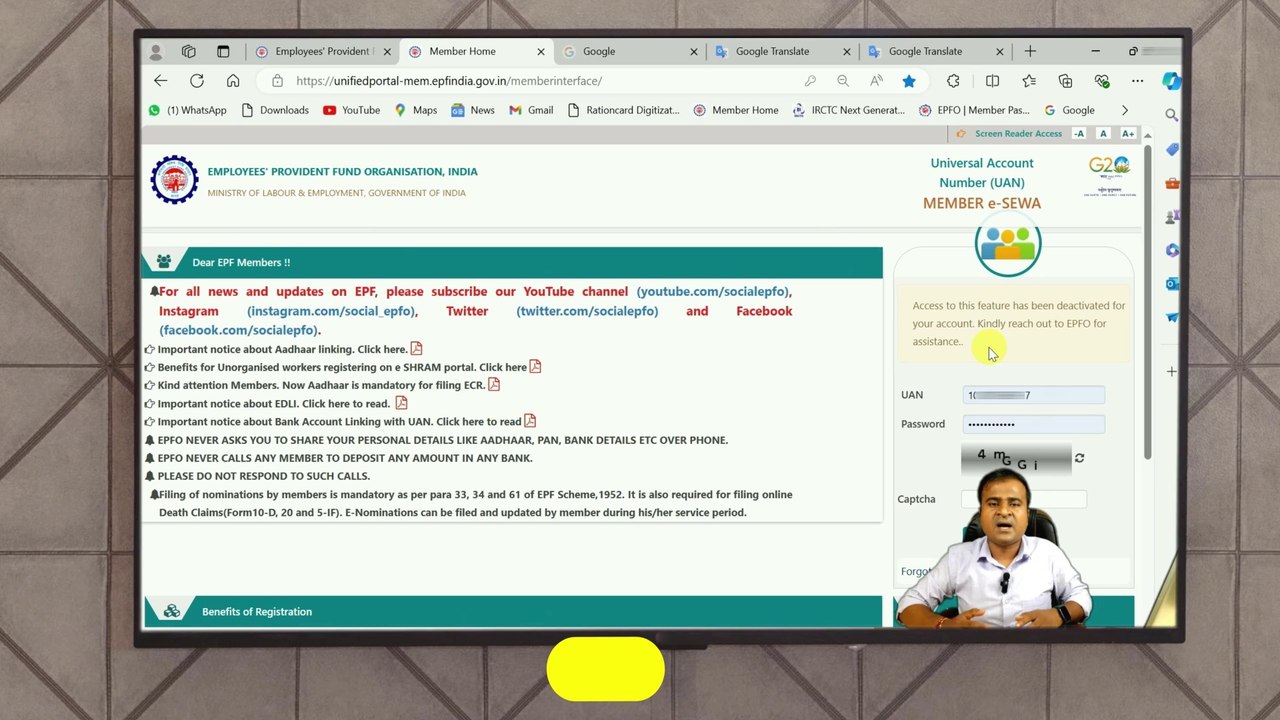Open the Favorites list icon
This screenshot has width=1280, height=720.
1029,81
